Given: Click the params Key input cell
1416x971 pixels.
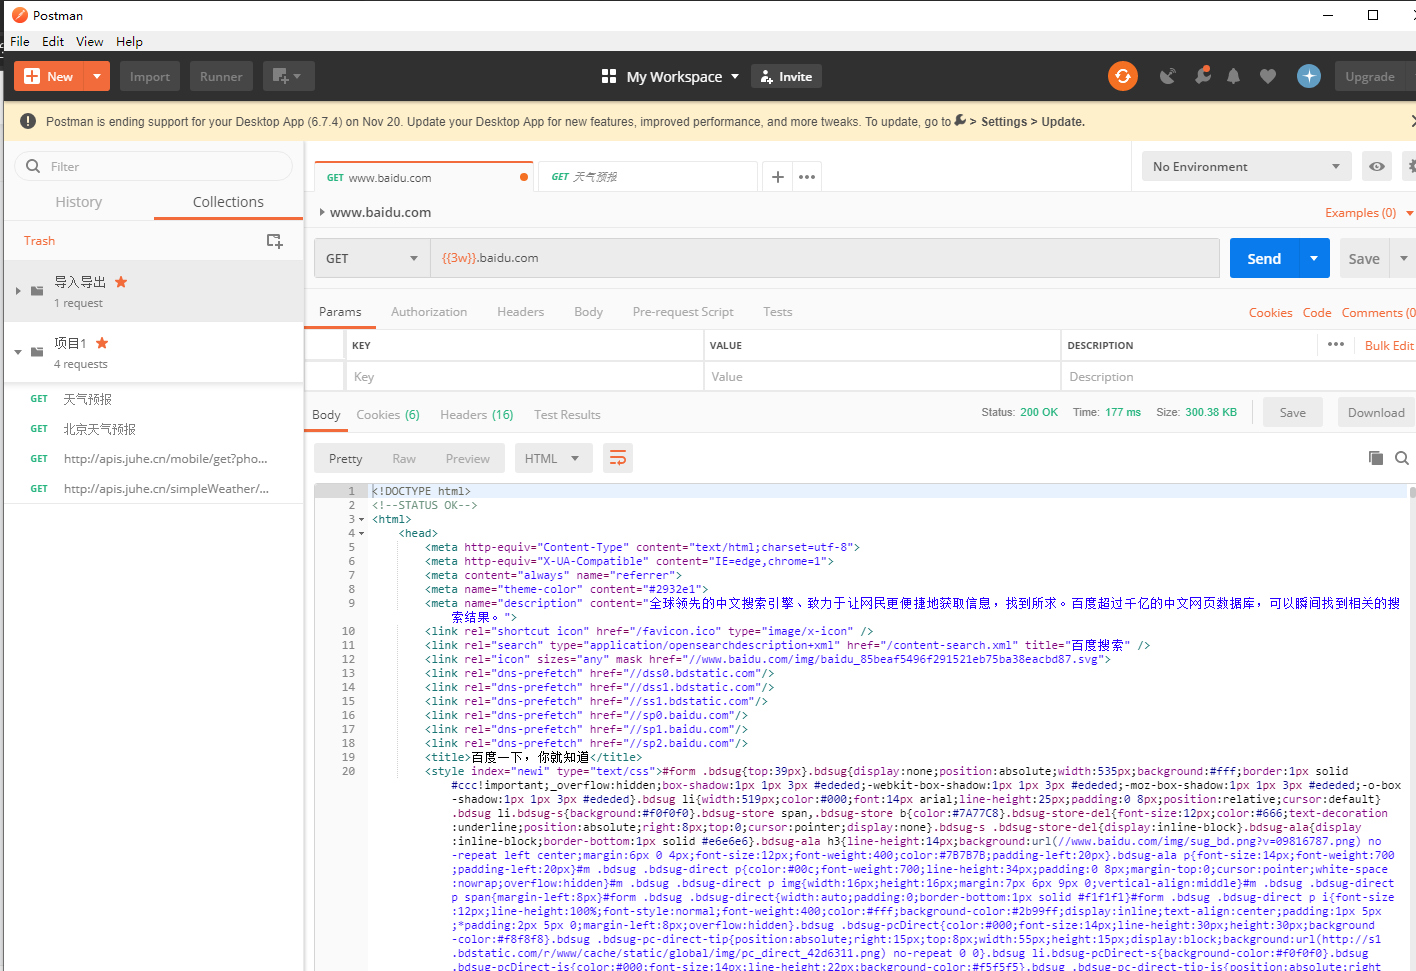Looking at the screenshot, I should click(524, 377).
